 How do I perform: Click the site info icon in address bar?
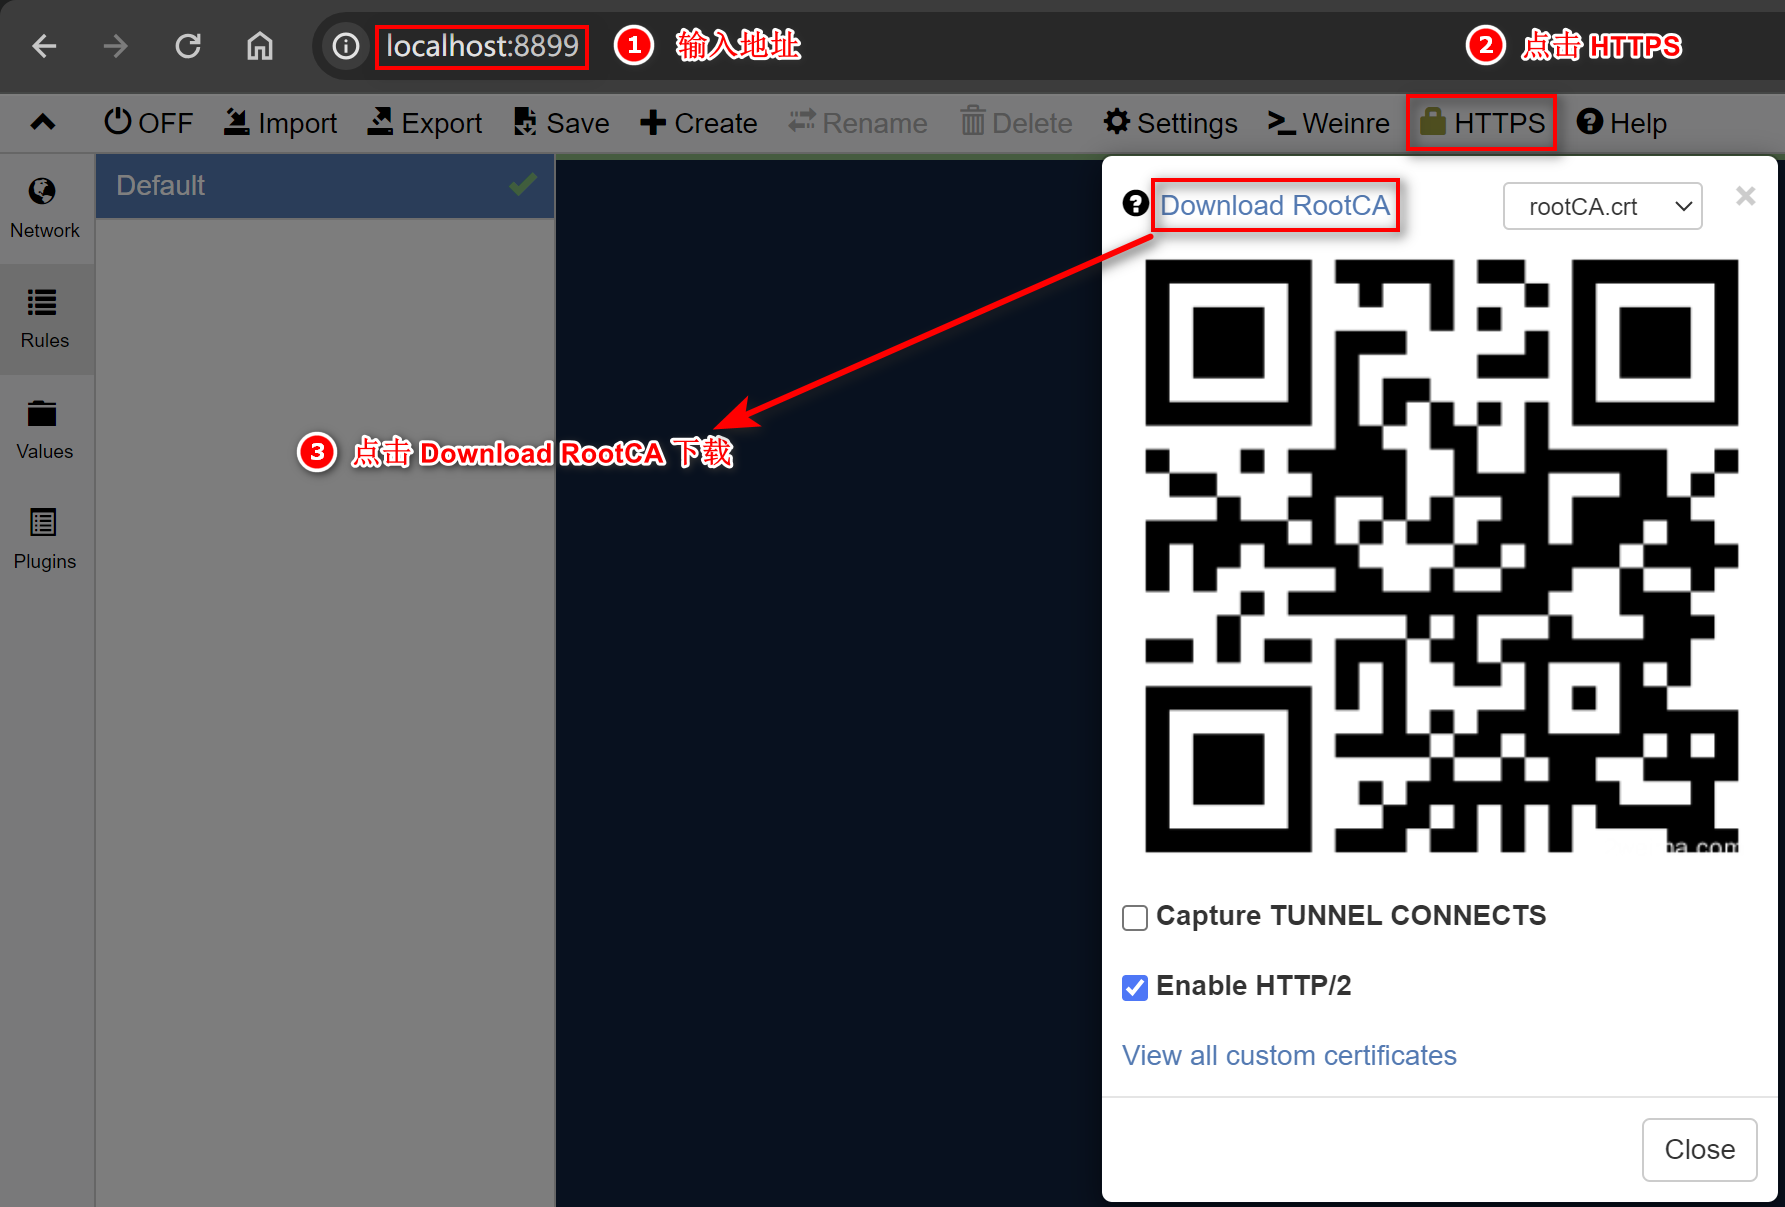346,46
